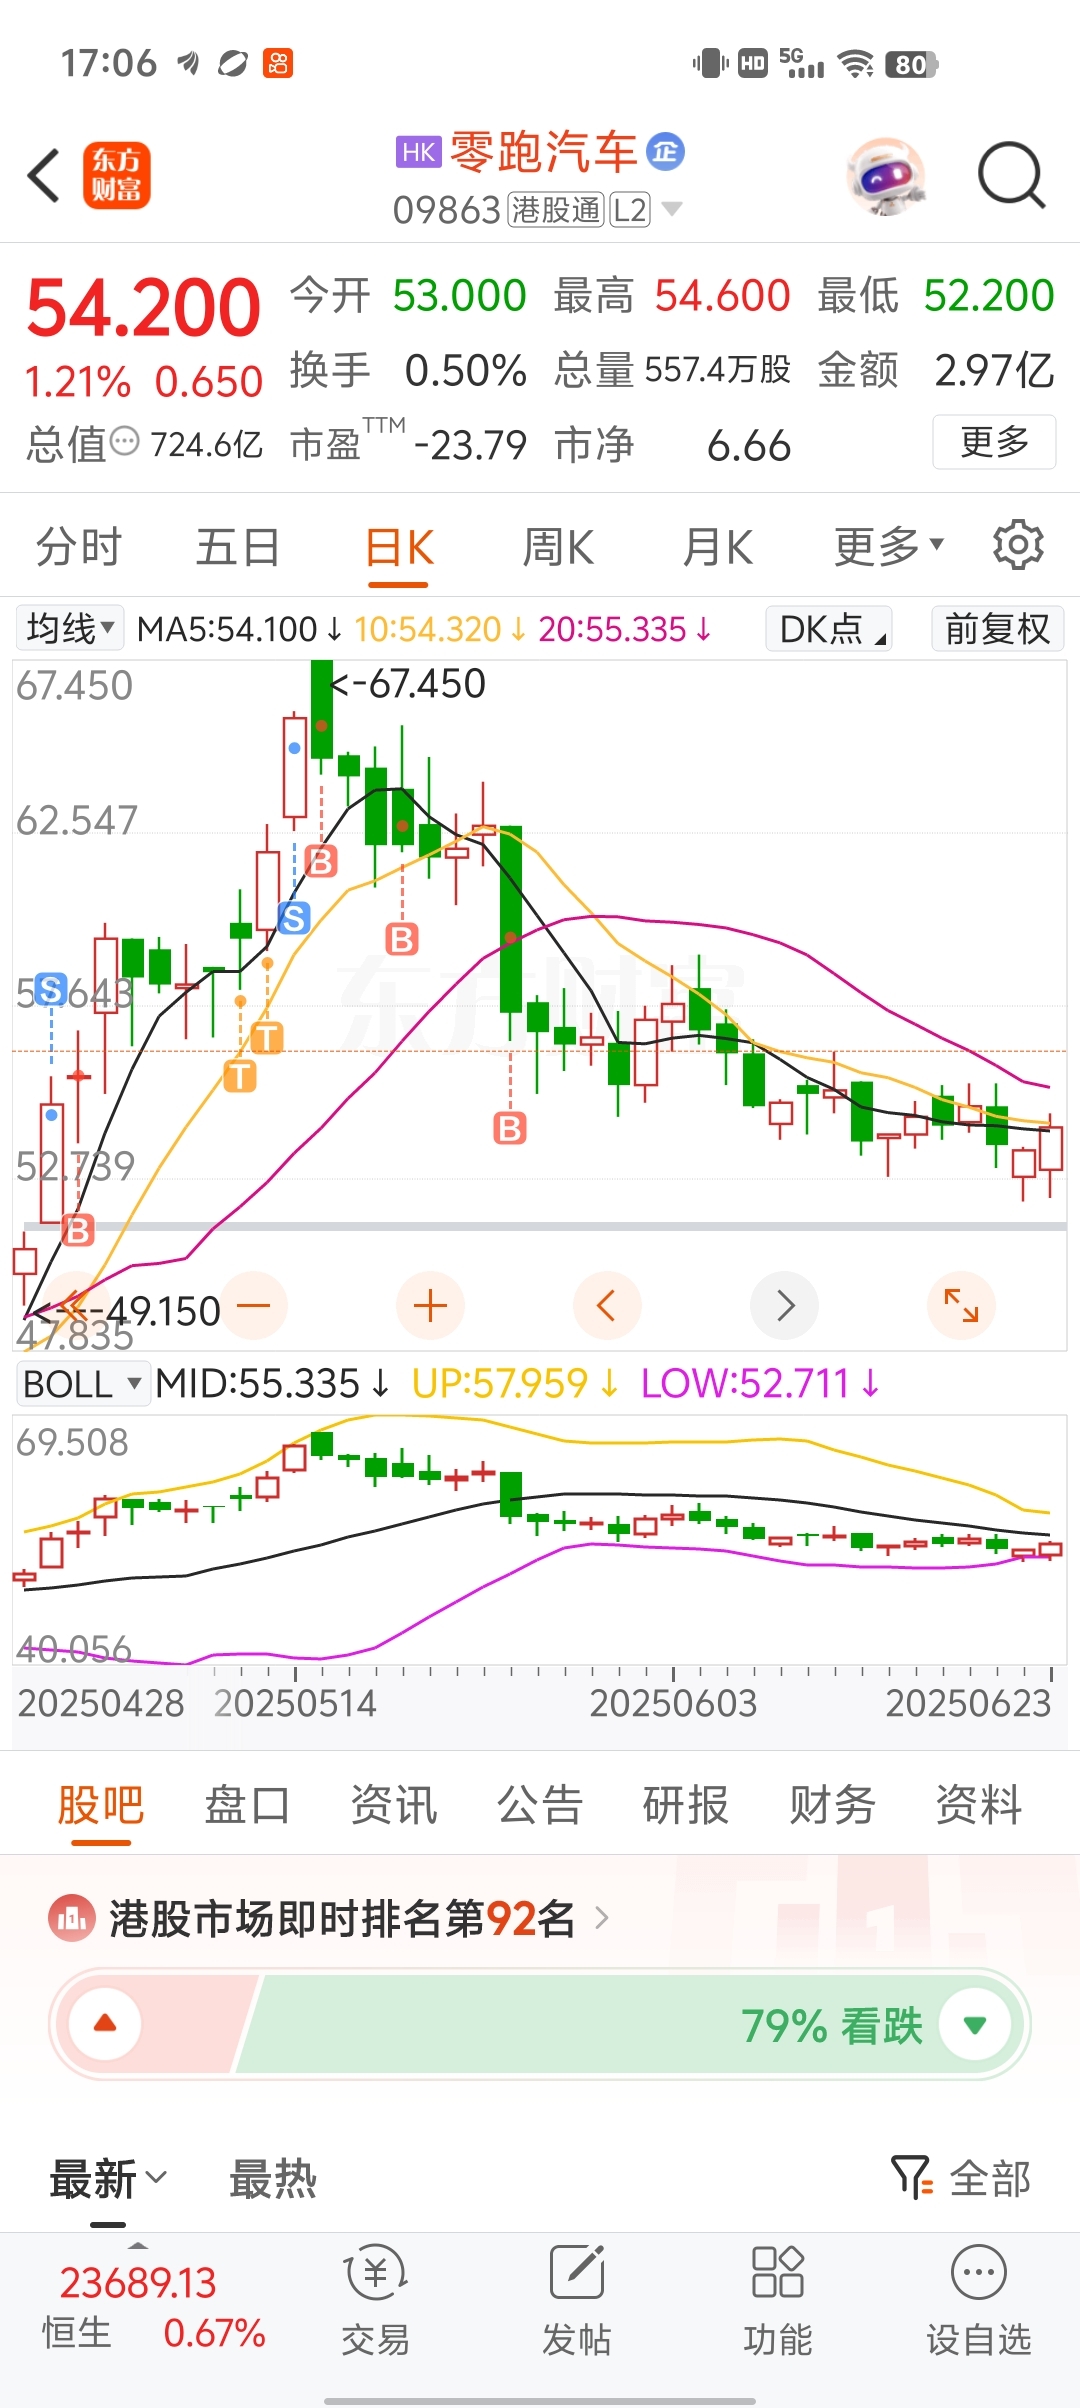
Task: Open the 功能 functions icon
Action: pyautogui.click(x=777, y=2273)
